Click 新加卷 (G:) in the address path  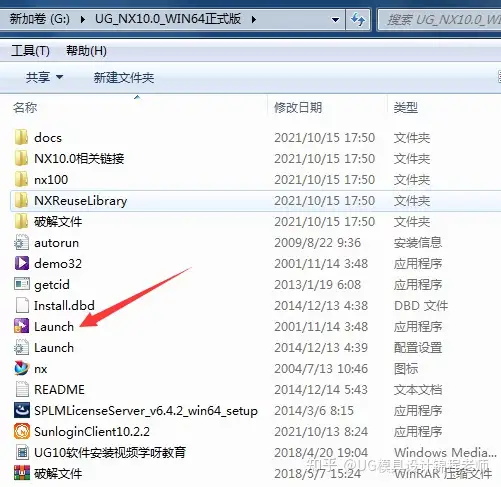click(x=39, y=19)
